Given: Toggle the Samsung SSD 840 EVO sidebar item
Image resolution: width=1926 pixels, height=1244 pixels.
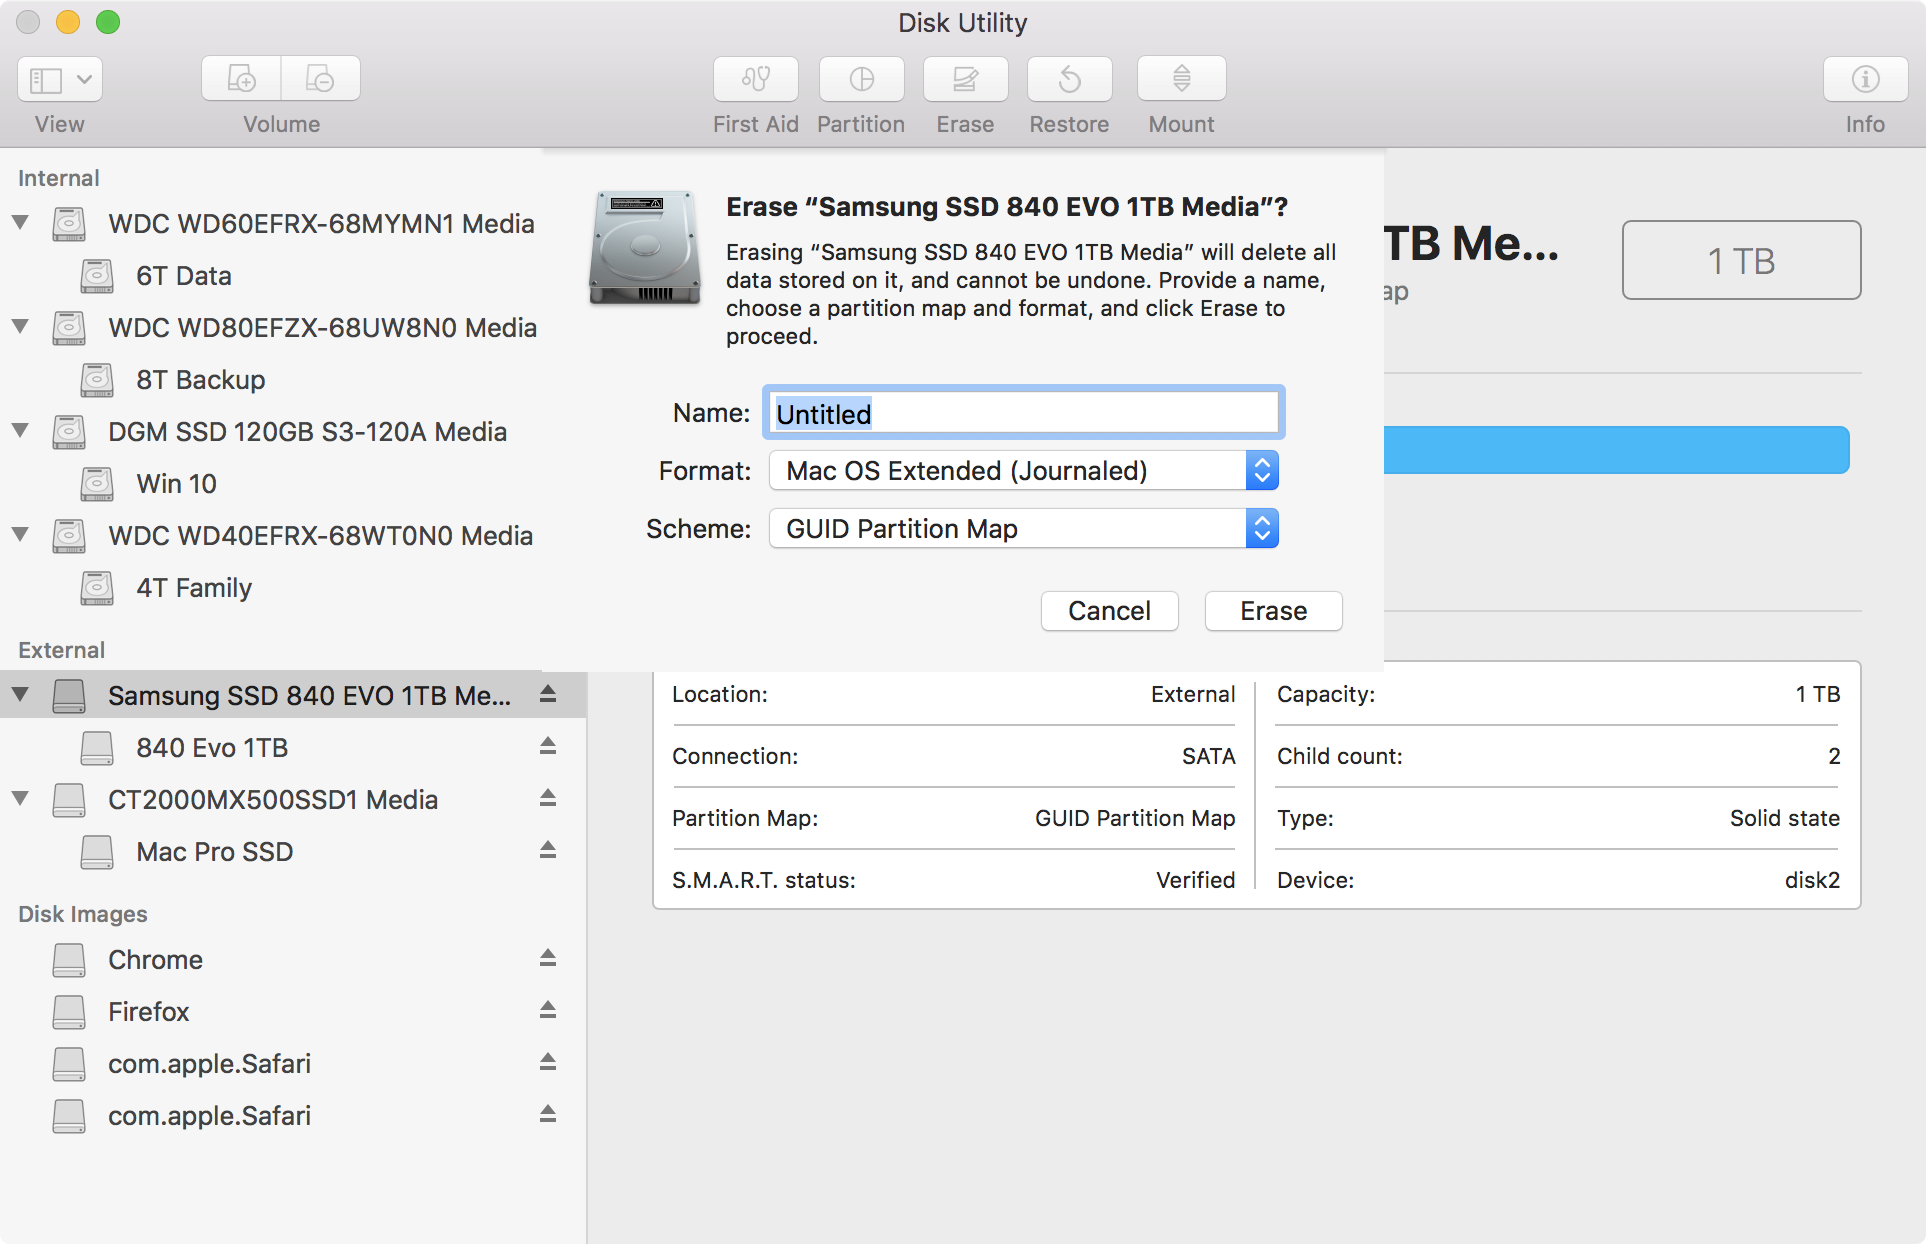Looking at the screenshot, I should 20,692.
